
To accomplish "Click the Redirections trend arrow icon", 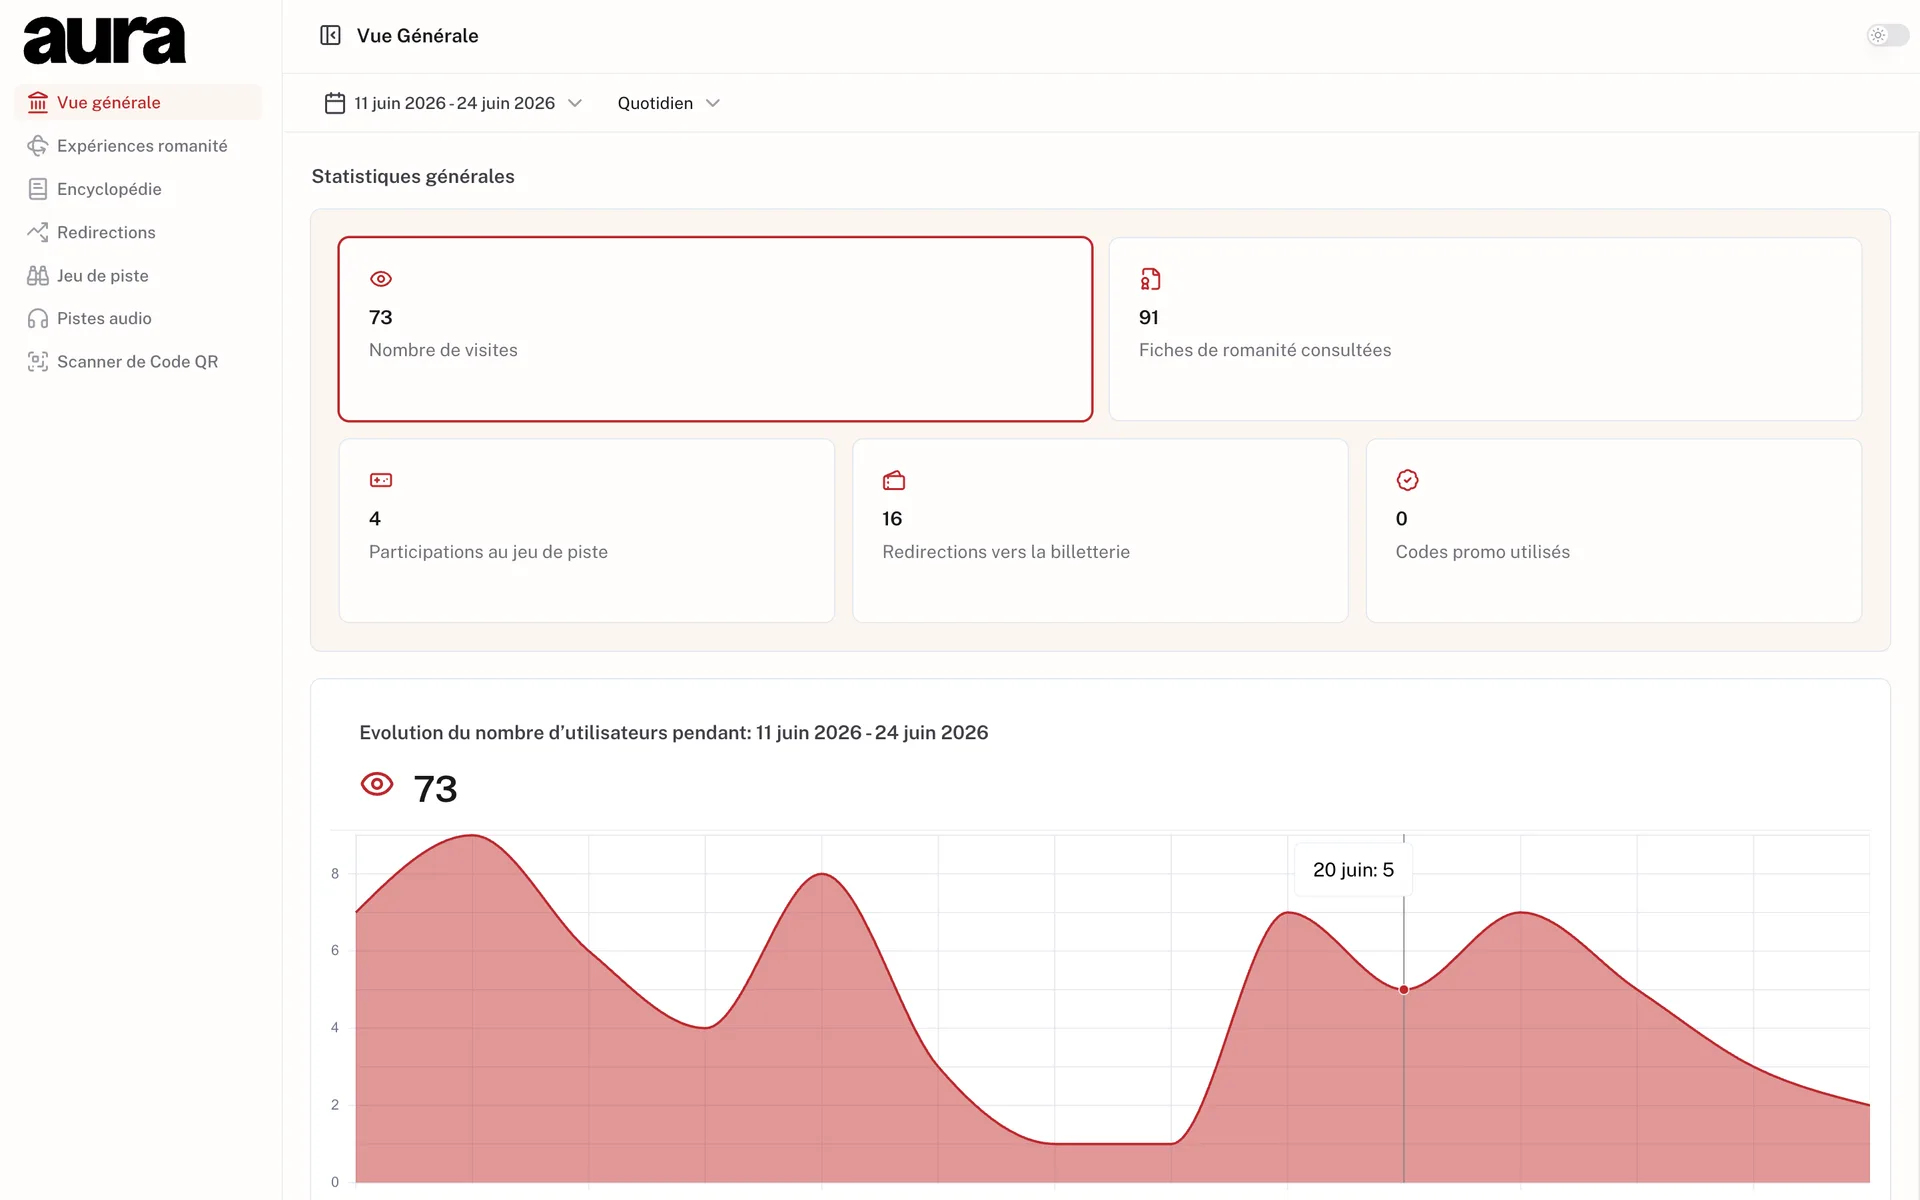I will [x=38, y=232].
